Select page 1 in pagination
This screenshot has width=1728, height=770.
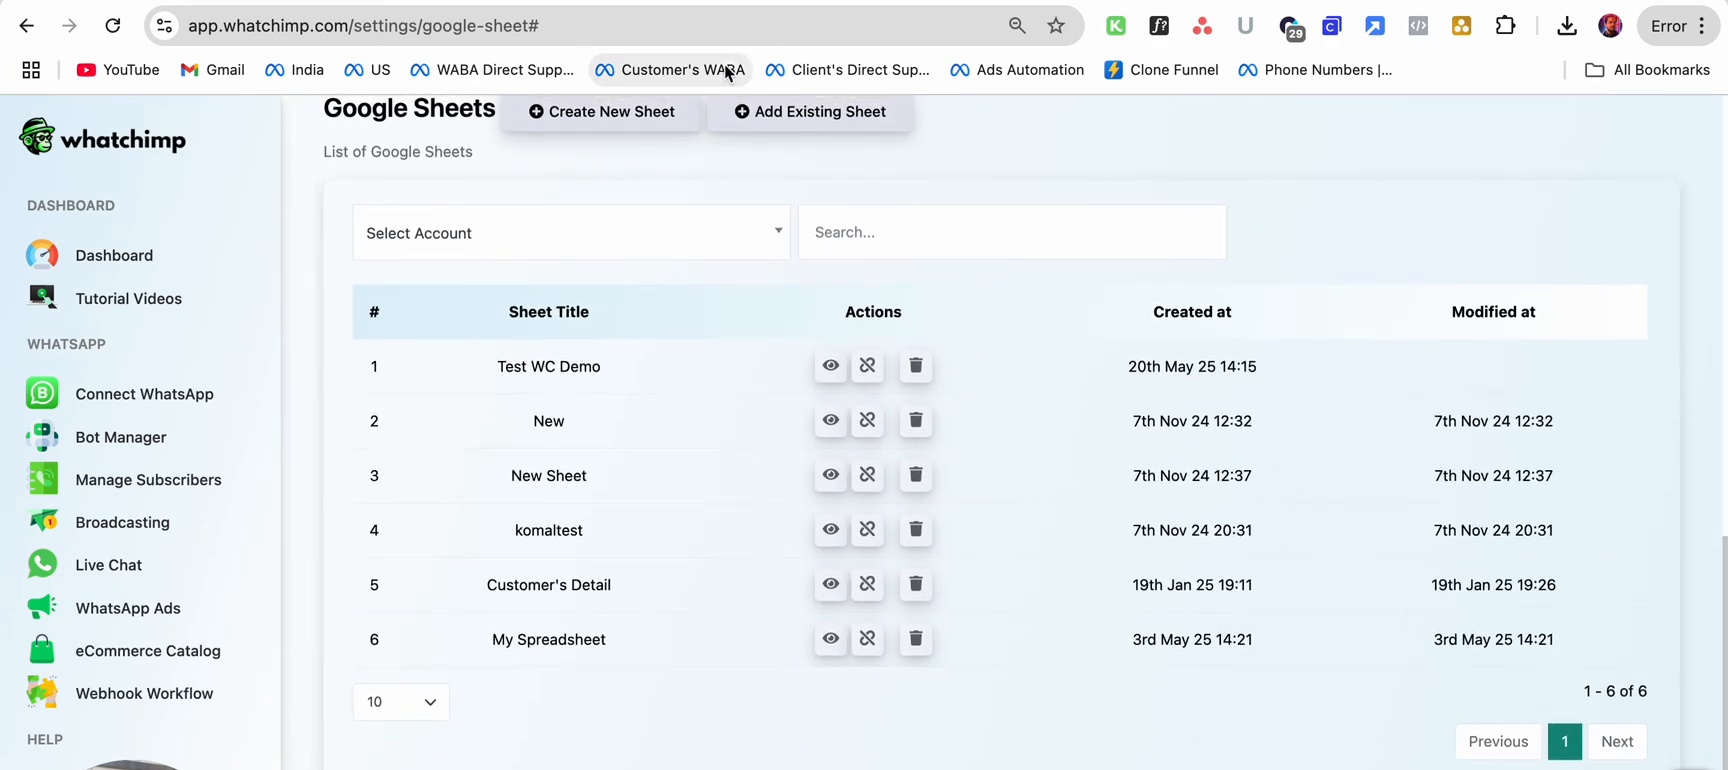[x=1564, y=742]
